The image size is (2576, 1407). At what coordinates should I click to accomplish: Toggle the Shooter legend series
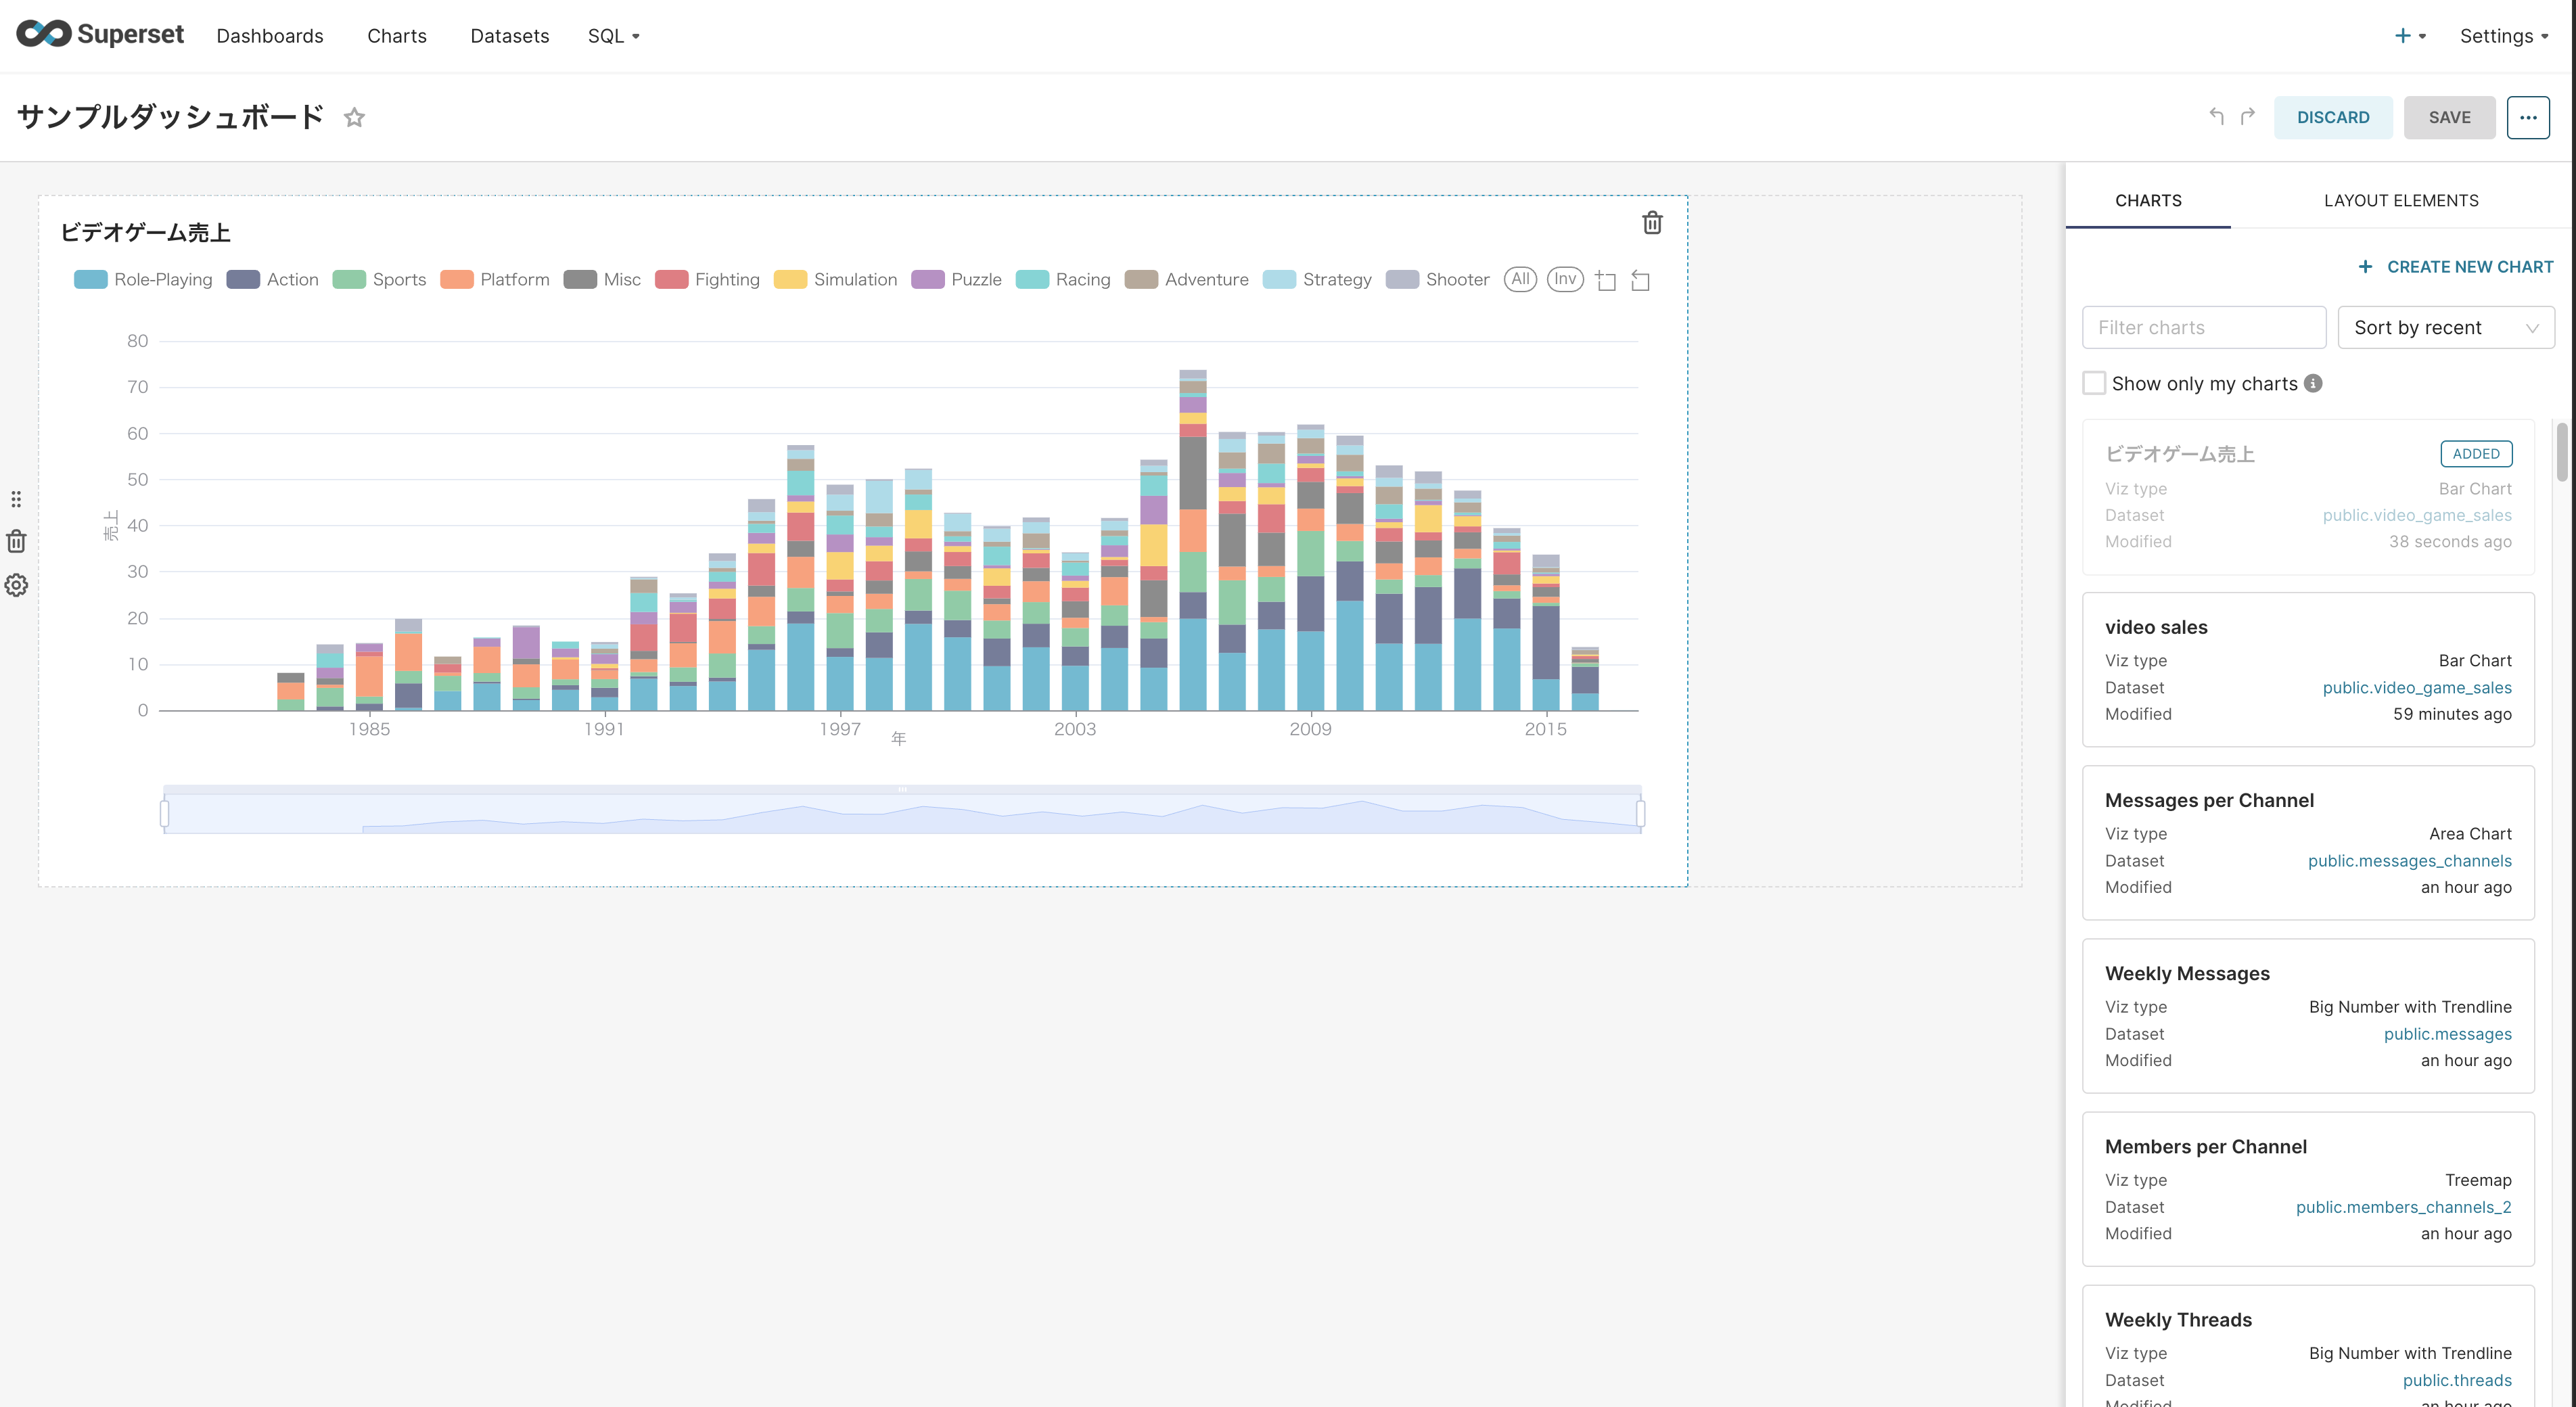(x=1438, y=280)
